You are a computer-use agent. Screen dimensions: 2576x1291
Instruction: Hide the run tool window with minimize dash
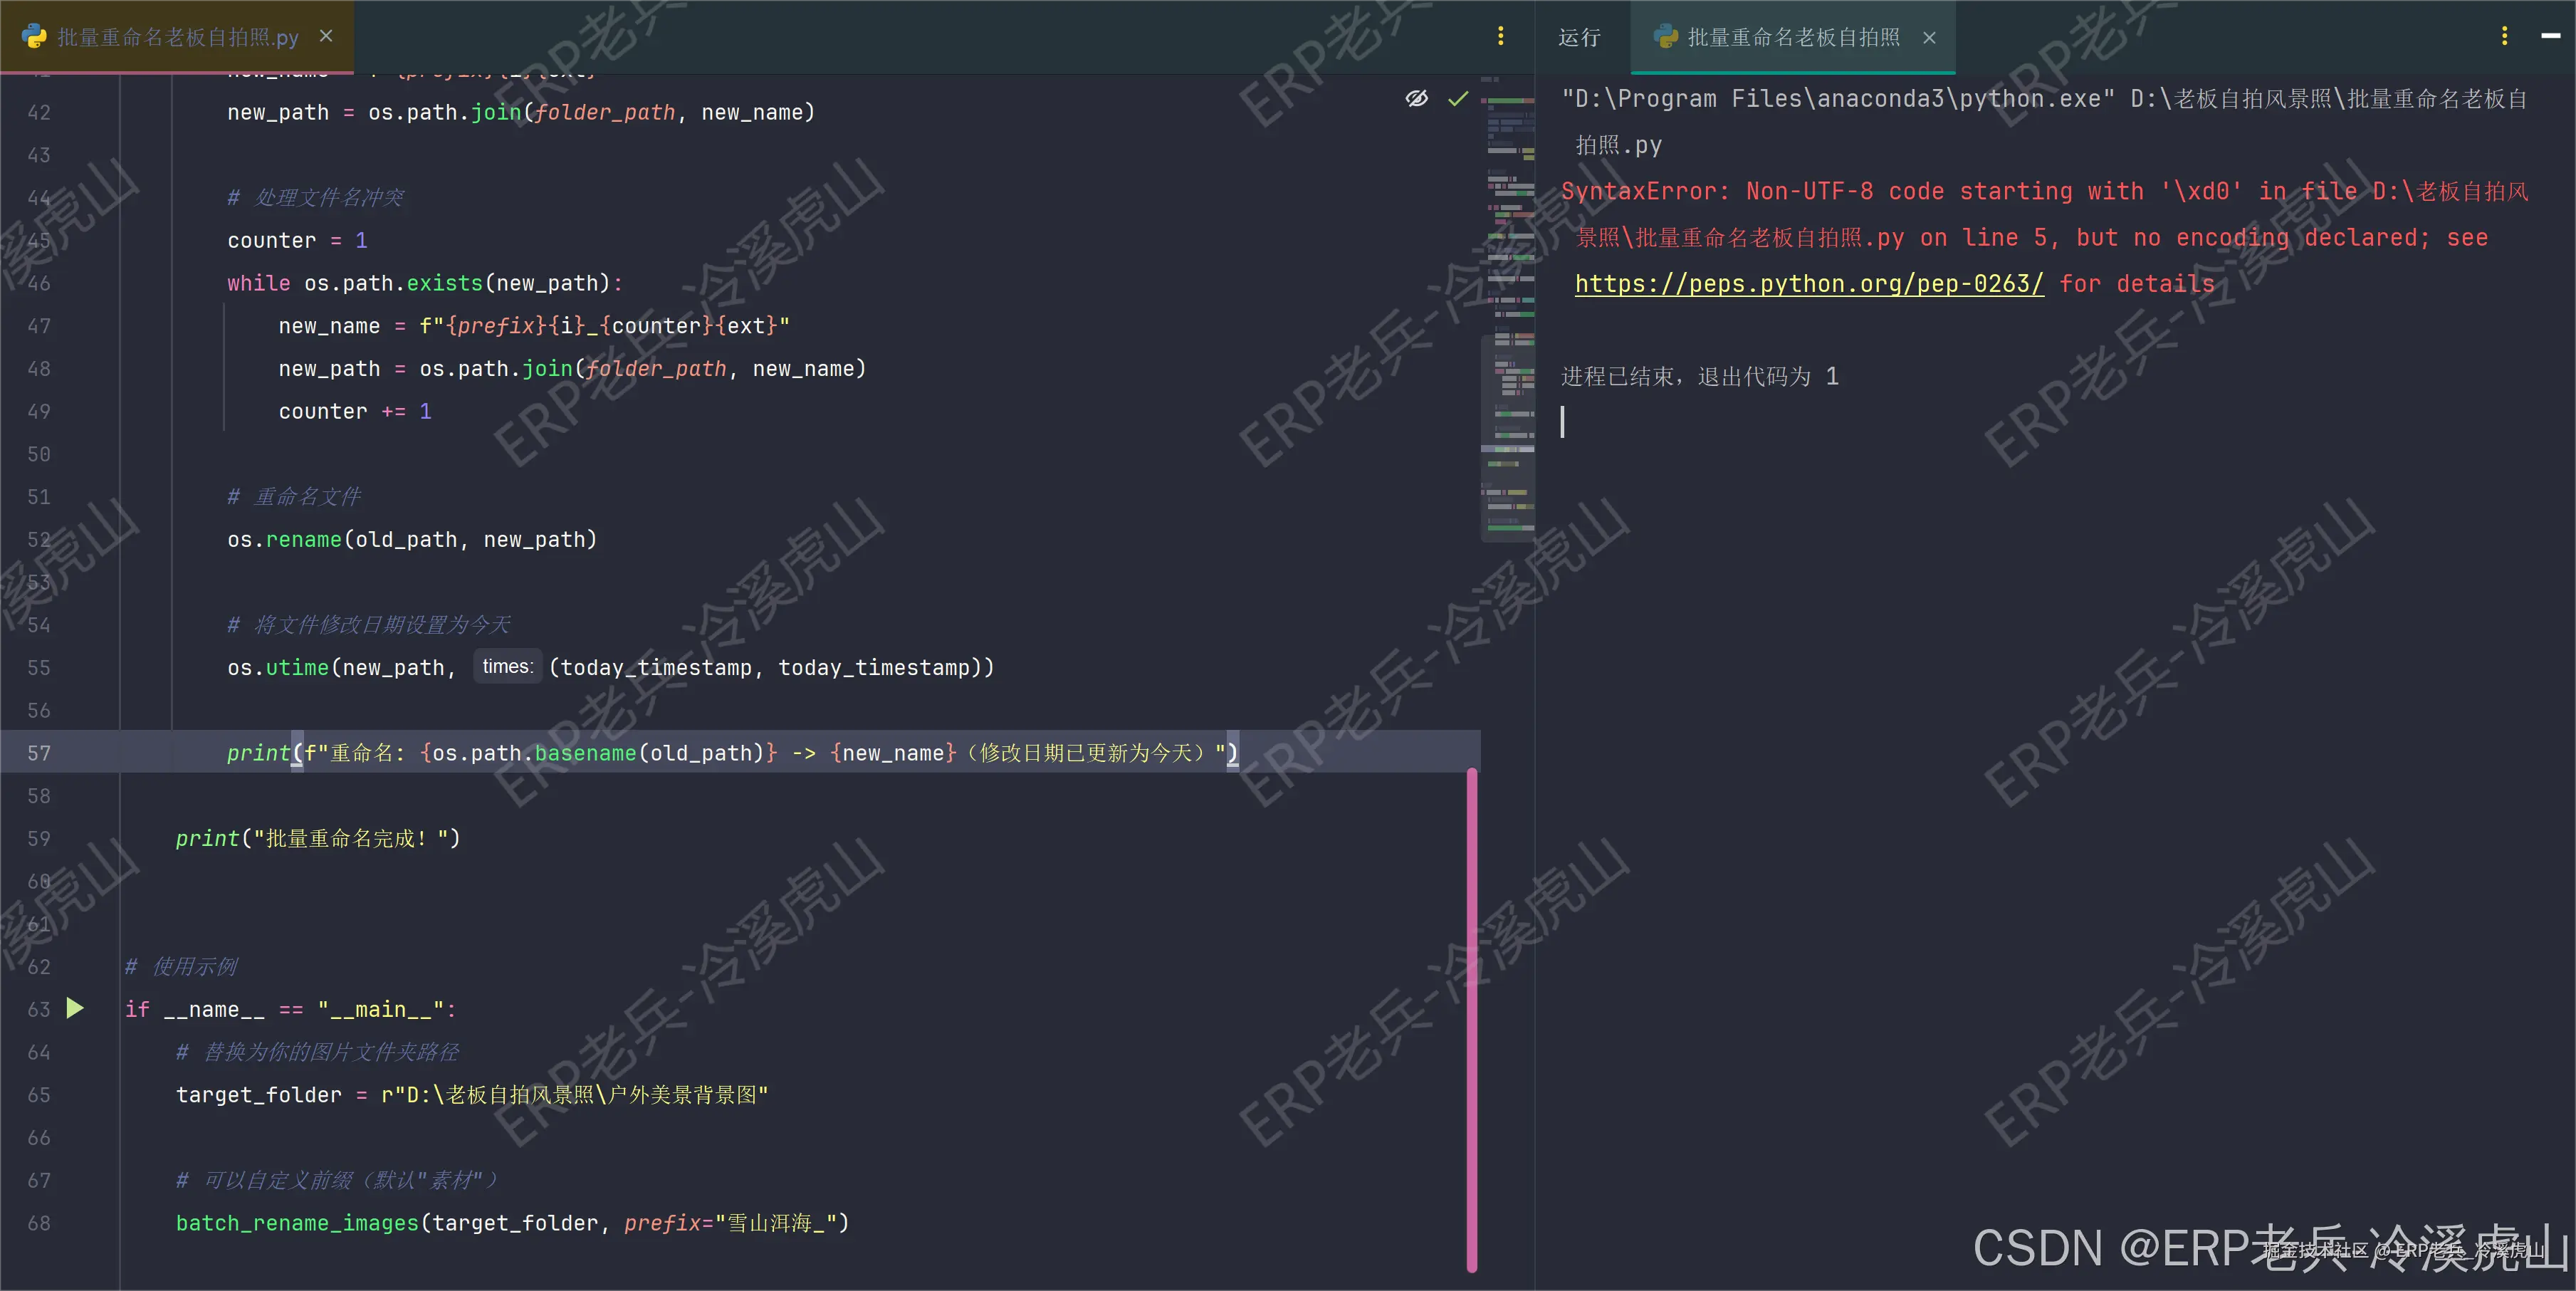(x=2550, y=36)
